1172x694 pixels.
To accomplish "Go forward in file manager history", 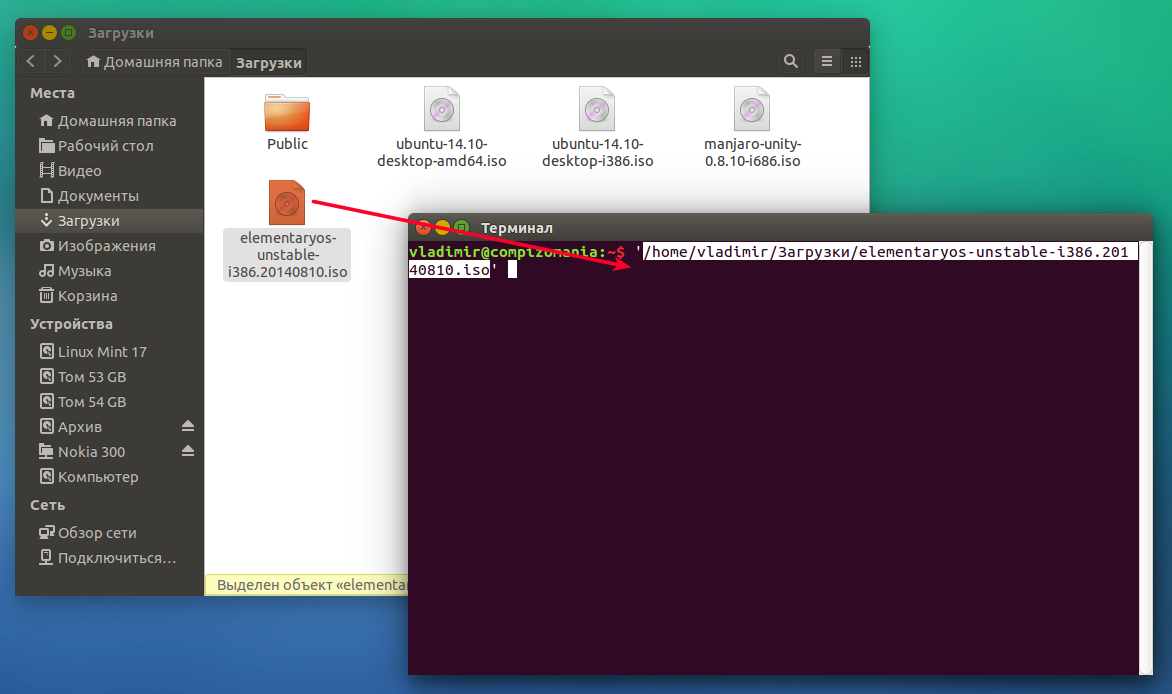I will coord(57,61).
